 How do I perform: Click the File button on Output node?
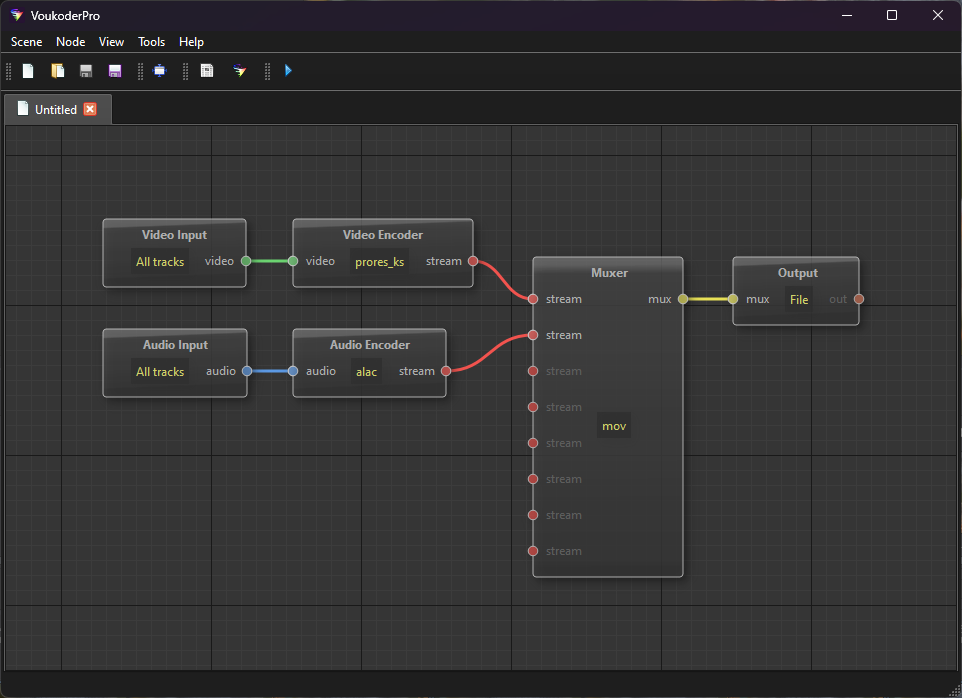coord(799,300)
